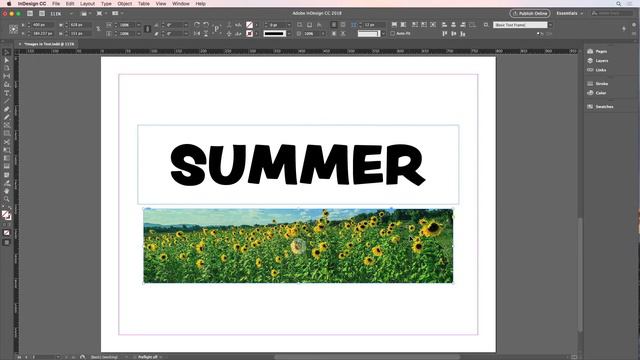Open the Essentials workspace dropdown
Viewport: 640px width, 360px height.
[570, 13]
